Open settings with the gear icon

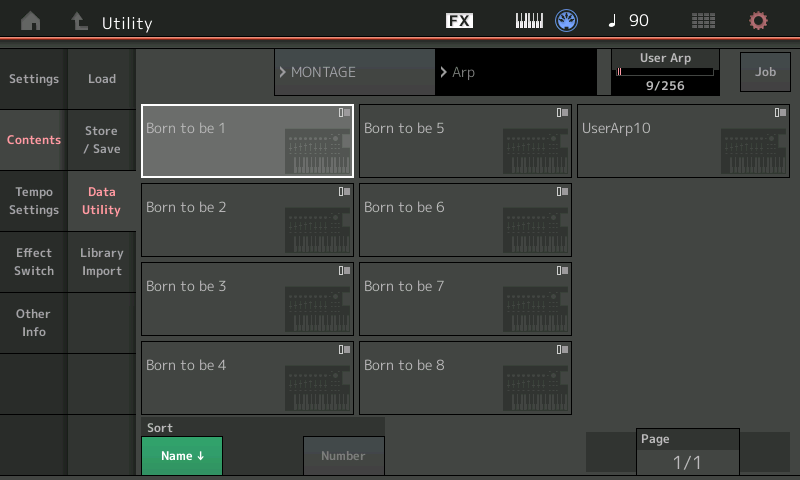[x=758, y=21]
